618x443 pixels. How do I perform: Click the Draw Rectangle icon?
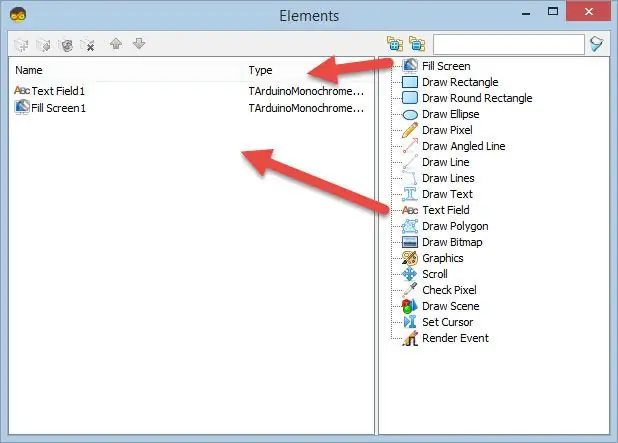410,82
